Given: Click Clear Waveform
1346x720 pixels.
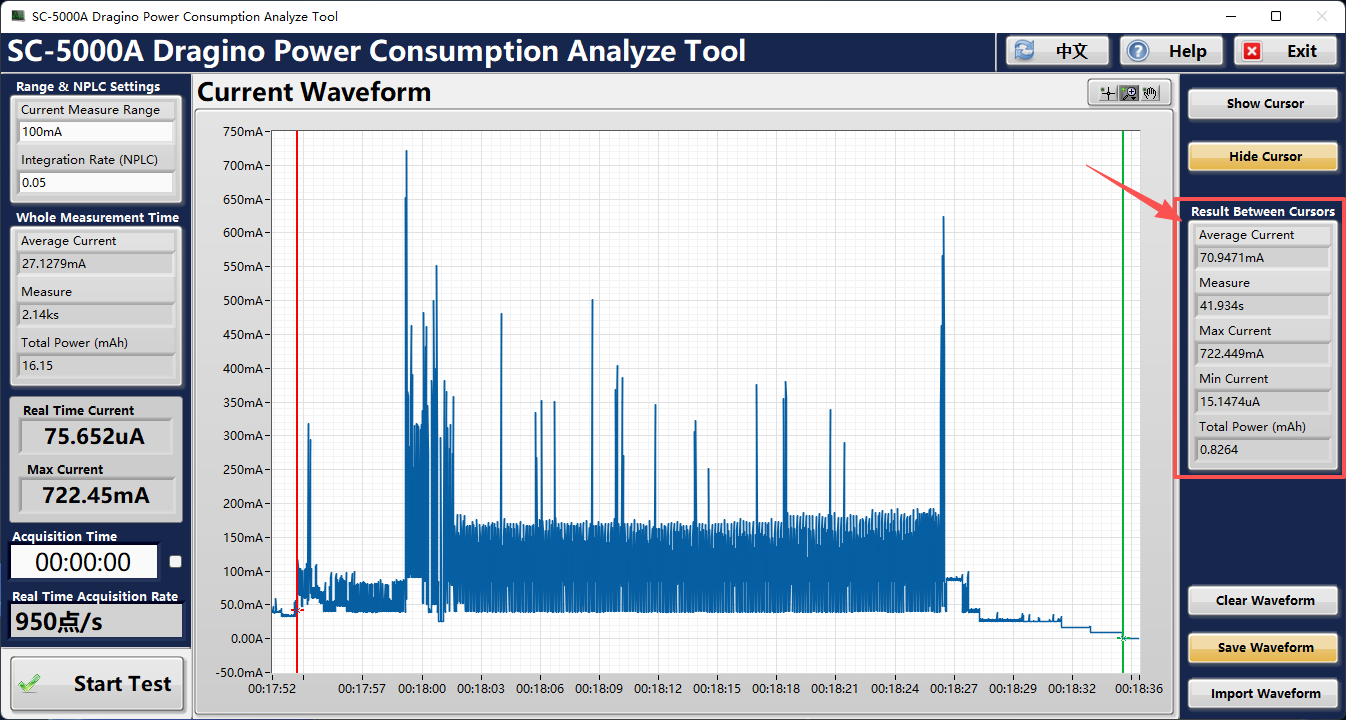Looking at the screenshot, I should [x=1262, y=600].
